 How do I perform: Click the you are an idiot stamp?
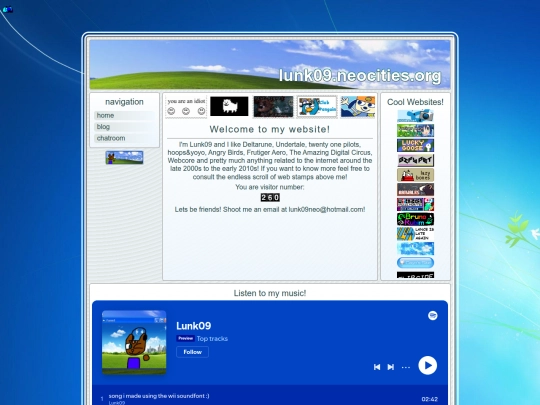pos(186,107)
